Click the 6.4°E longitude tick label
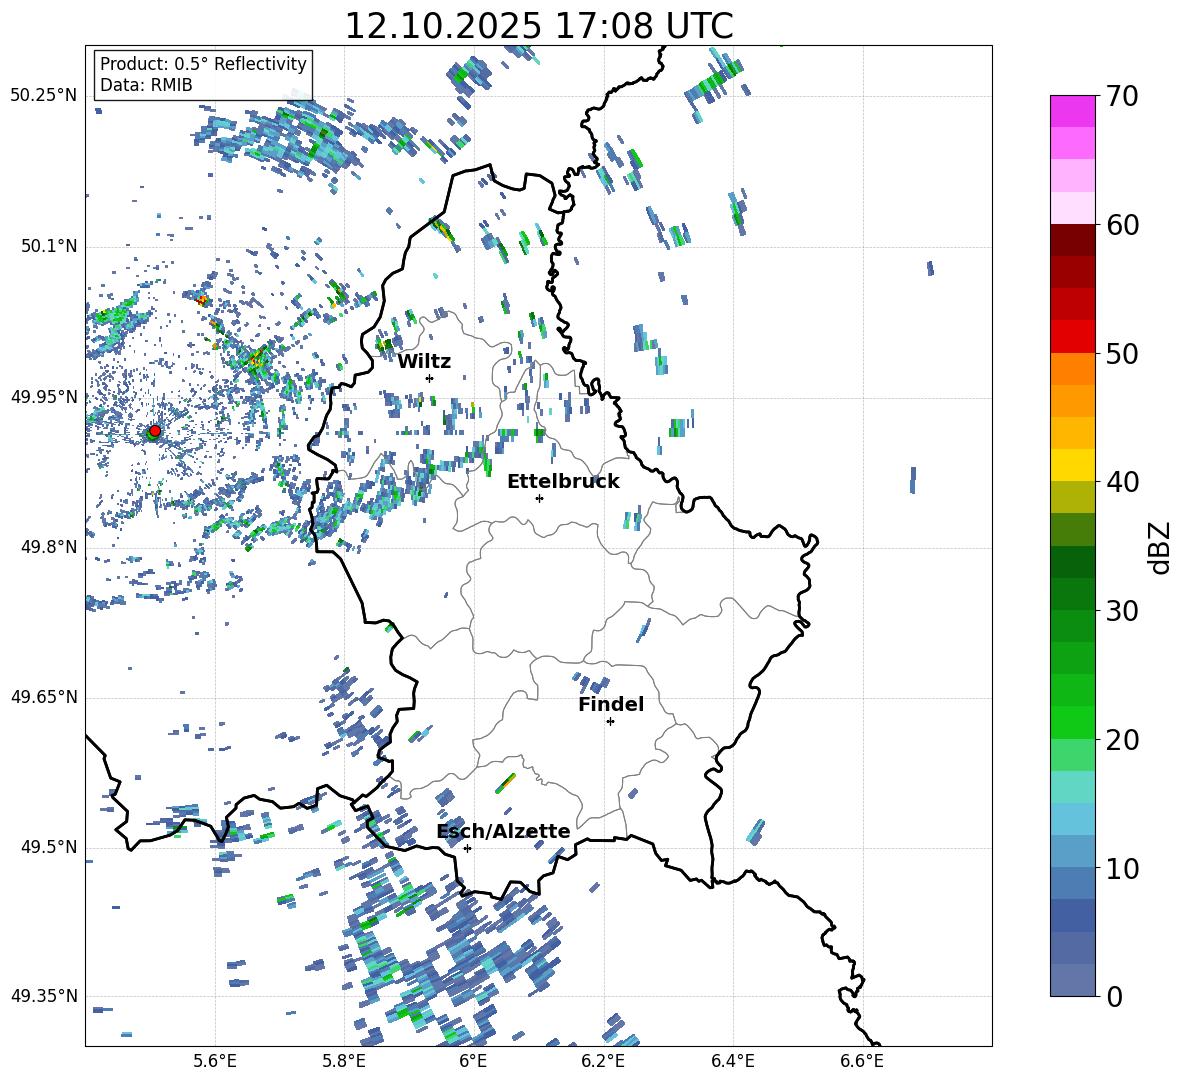 [x=732, y=1061]
